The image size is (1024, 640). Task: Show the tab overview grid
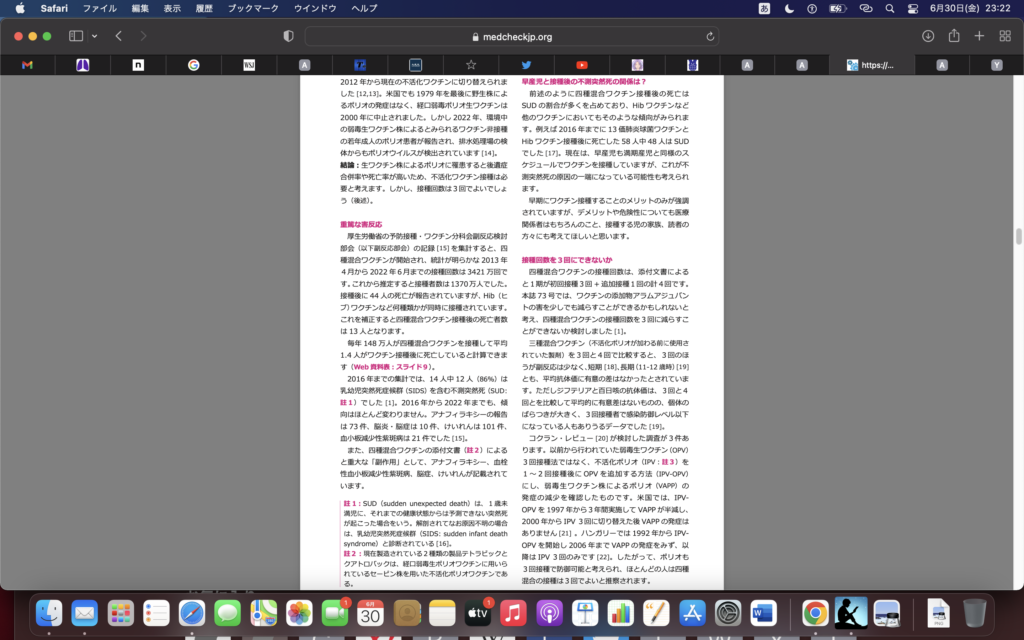click(x=1004, y=36)
